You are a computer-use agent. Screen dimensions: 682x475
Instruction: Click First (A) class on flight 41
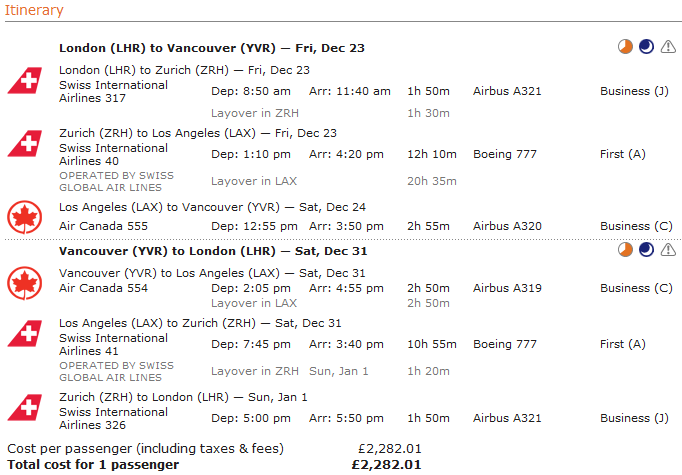coord(623,344)
